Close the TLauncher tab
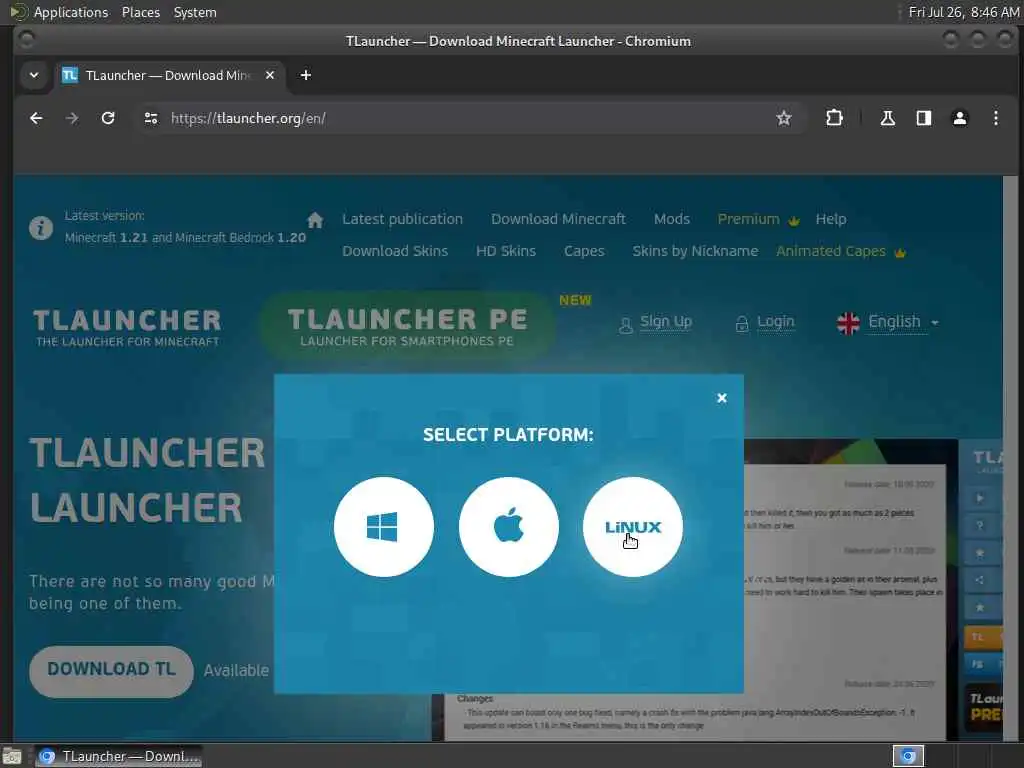1024x768 pixels. [x=270, y=75]
